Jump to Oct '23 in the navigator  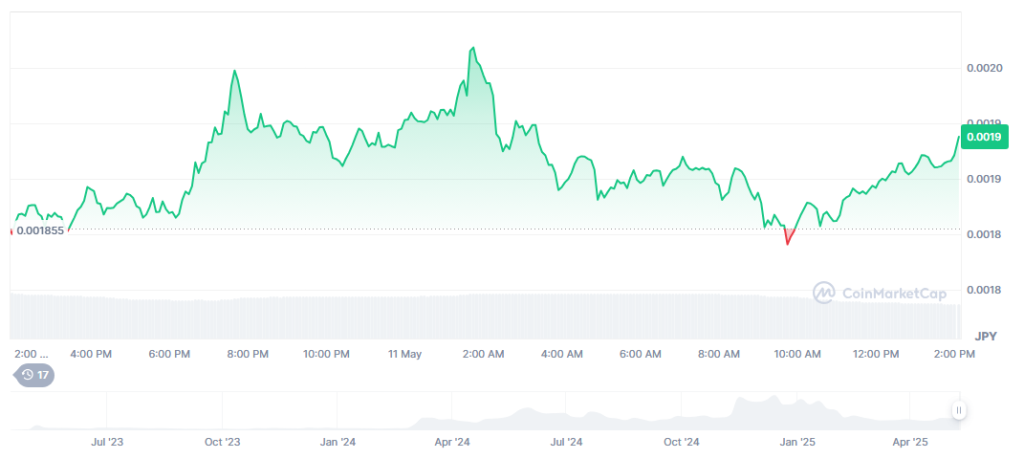(222, 441)
